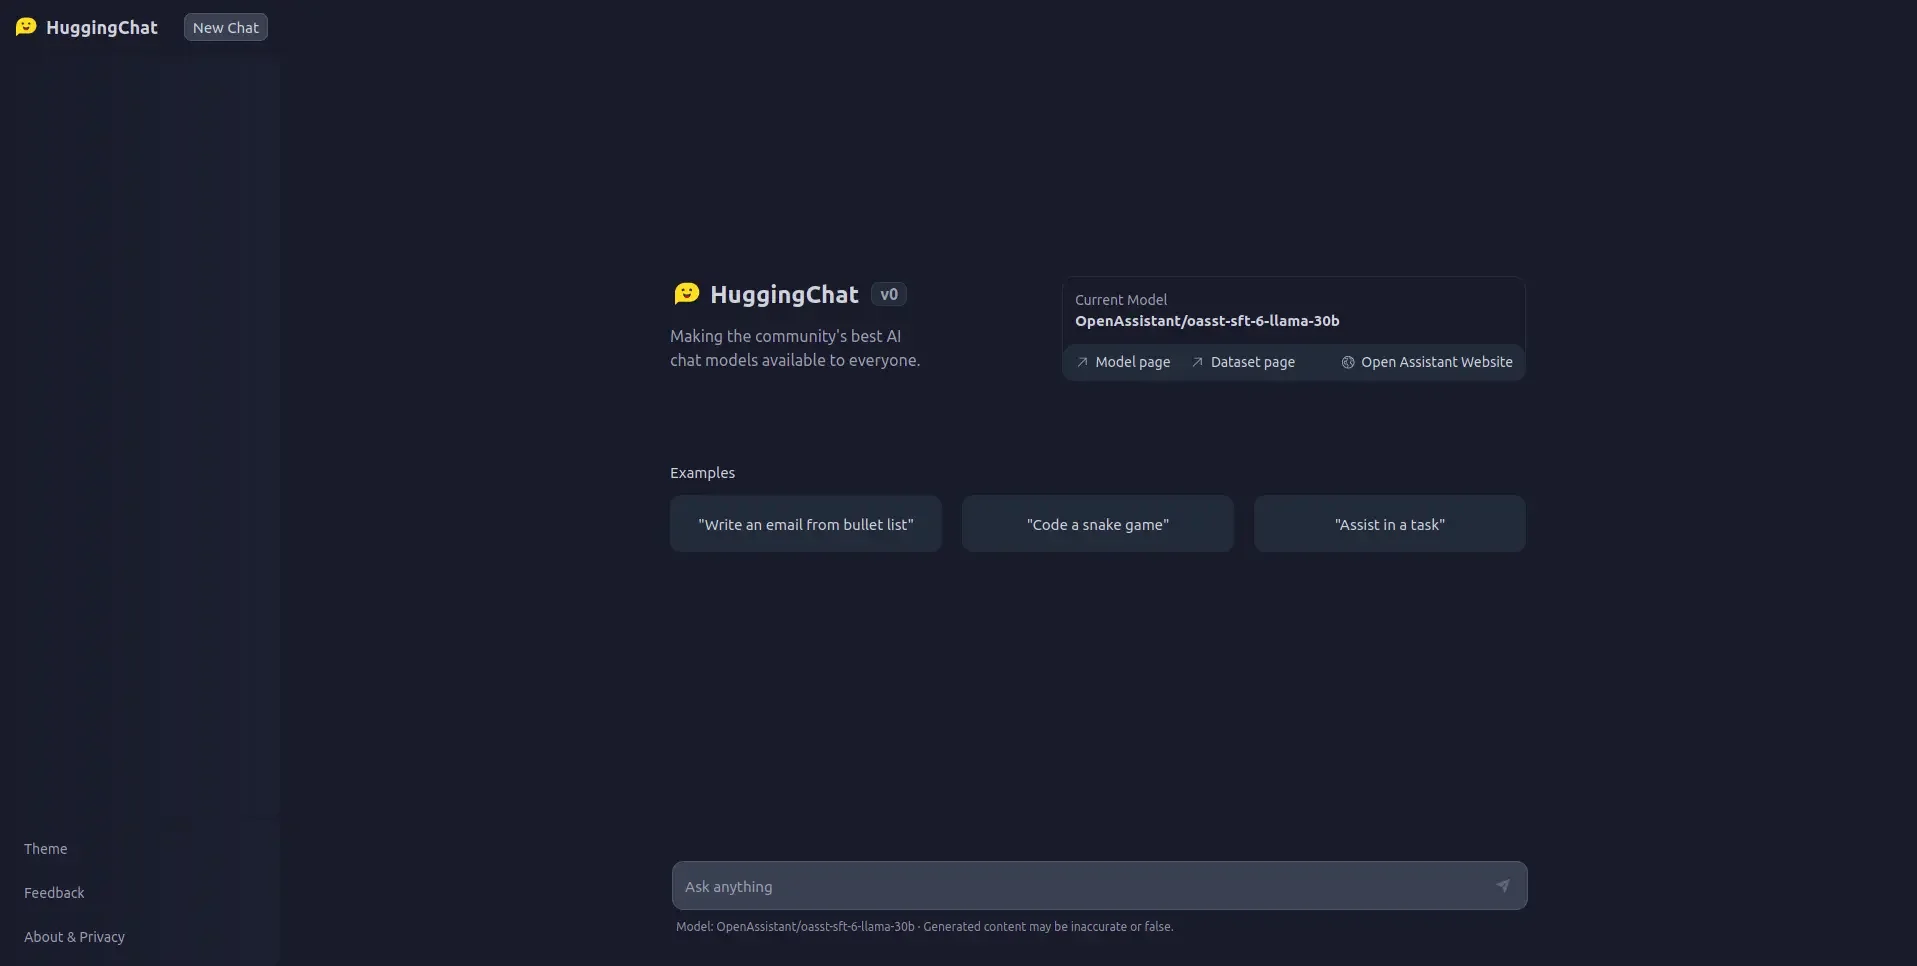Select "Write an email from bullet list" example
The image size is (1917, 966).
point(806,524)
